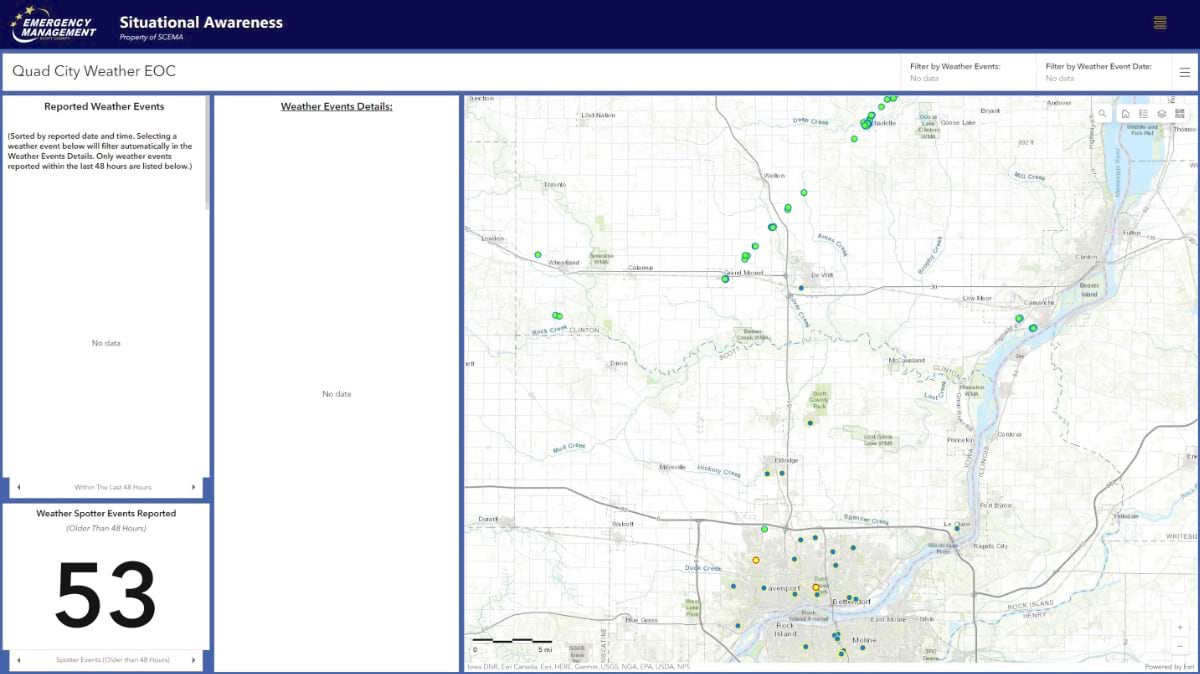Image resolution: width=1200 pixels, height=674 pixels.
Task: Expand Filter by Weather Event Date dropdown
Action: pyautogui.click(x=1104, y=72)
